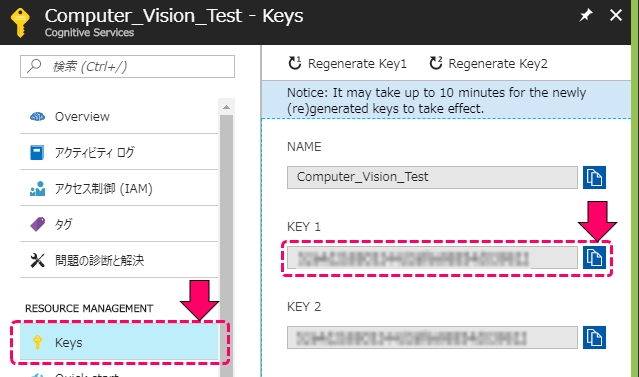Click the Regenerate Key1 refresh icon
This screenshot has width=639, height=377.
[295, 63]
